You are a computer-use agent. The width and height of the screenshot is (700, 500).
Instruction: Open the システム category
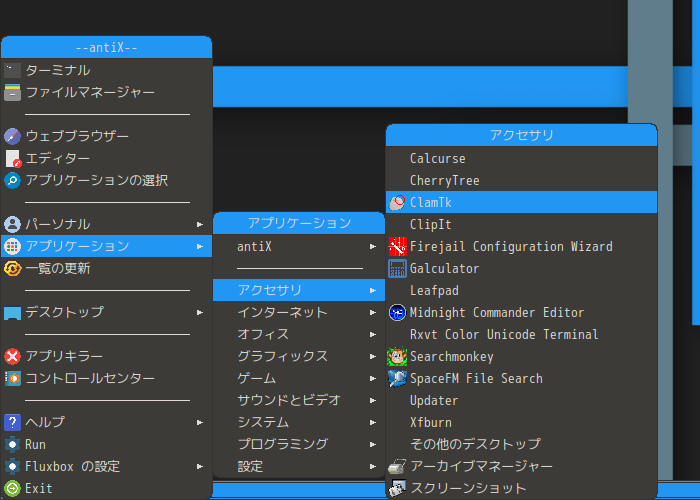(x=299, y=422)
